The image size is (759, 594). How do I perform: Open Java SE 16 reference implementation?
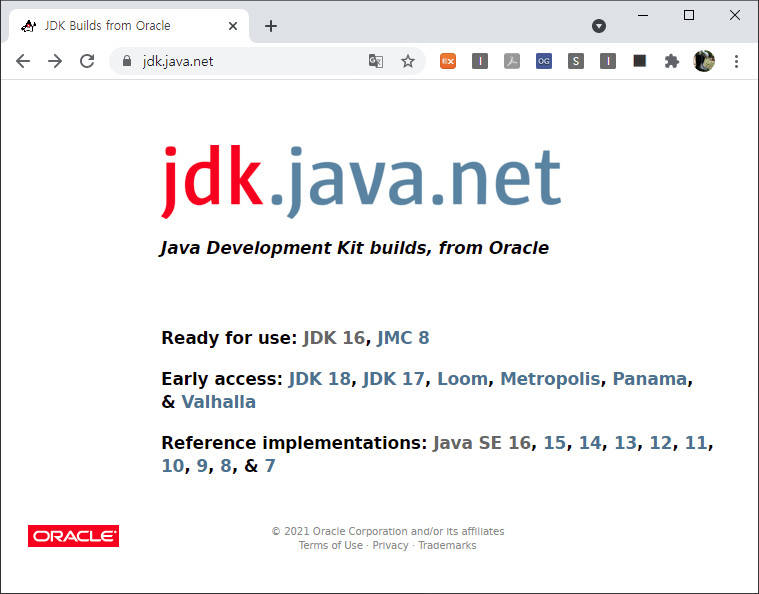pyautogui.click(x=482, y=442)
